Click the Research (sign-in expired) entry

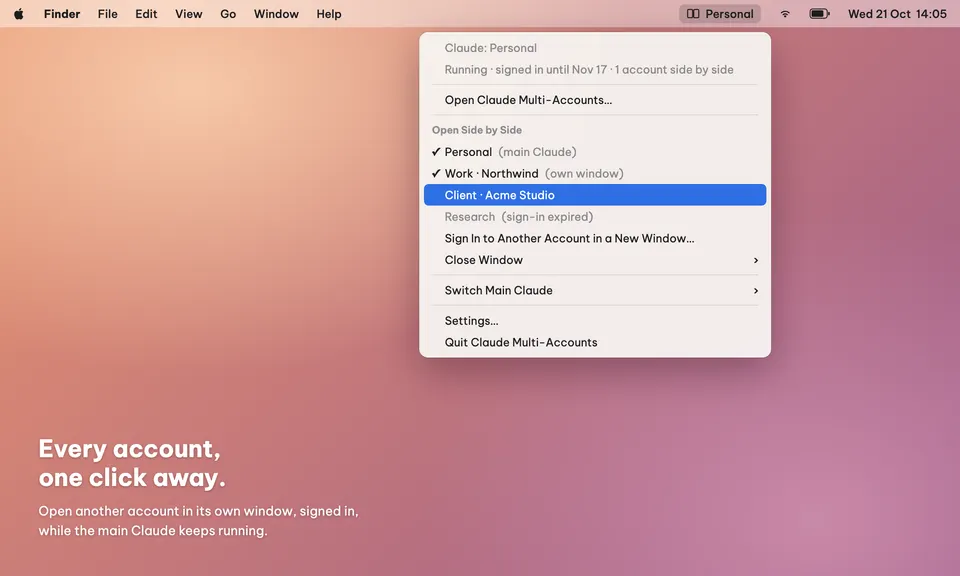pyautogui.click(x=595, y=217)
